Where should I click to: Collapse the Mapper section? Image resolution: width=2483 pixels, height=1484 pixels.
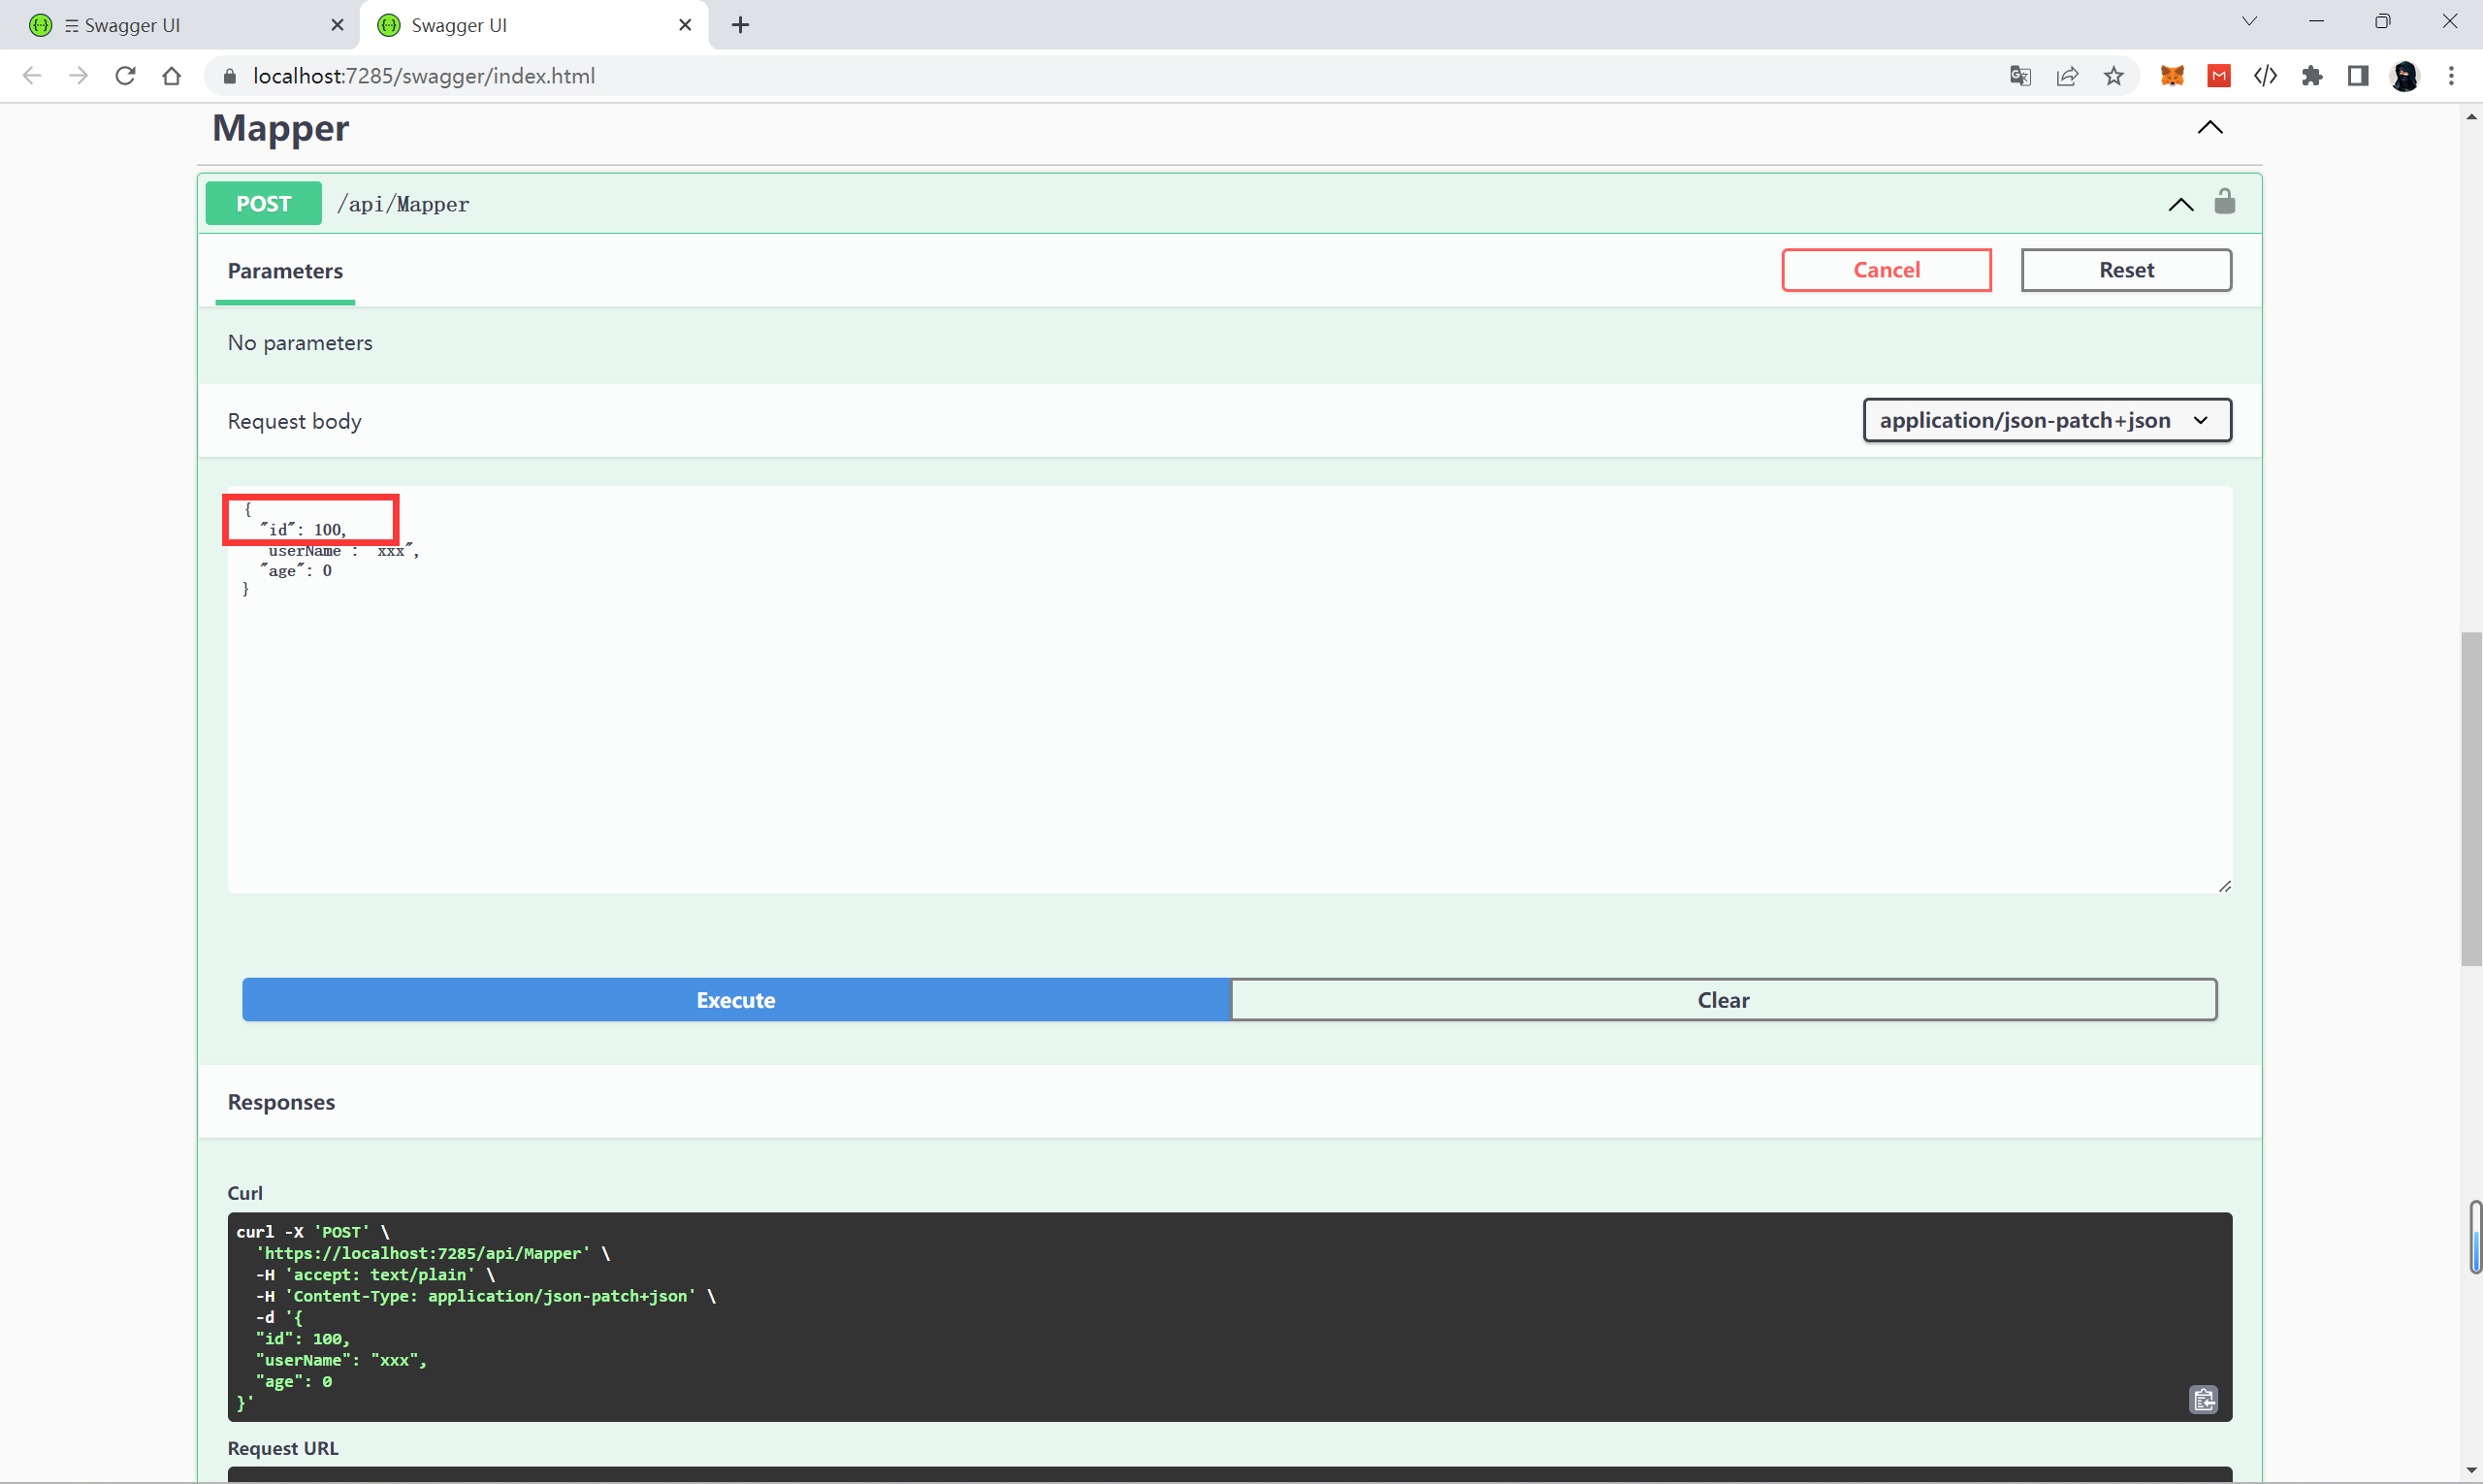[x=2209, y=128]
